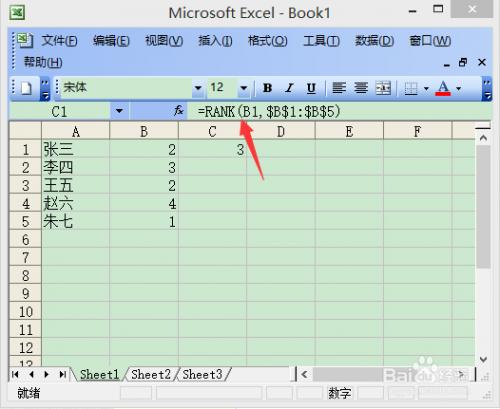Open the 窗口(W) menu

click(430, 41)
